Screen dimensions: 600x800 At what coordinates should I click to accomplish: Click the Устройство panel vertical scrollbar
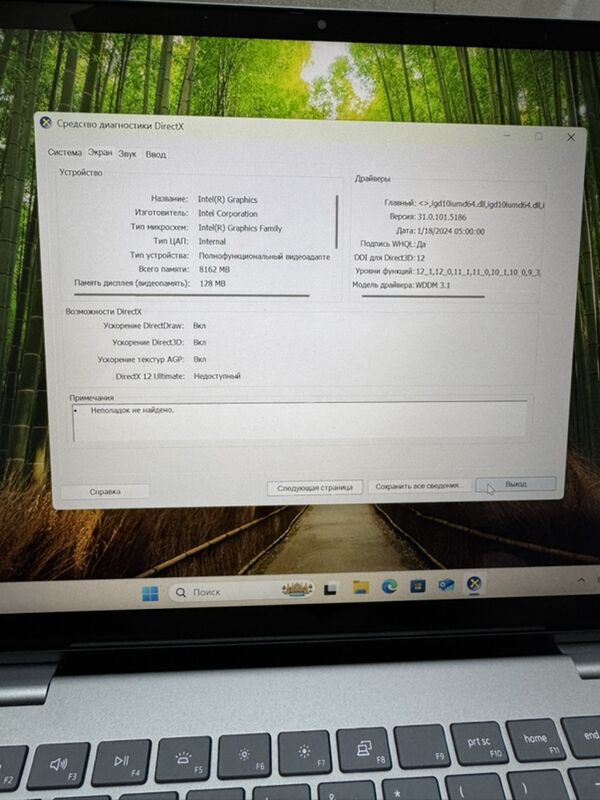tap(337, 222)
